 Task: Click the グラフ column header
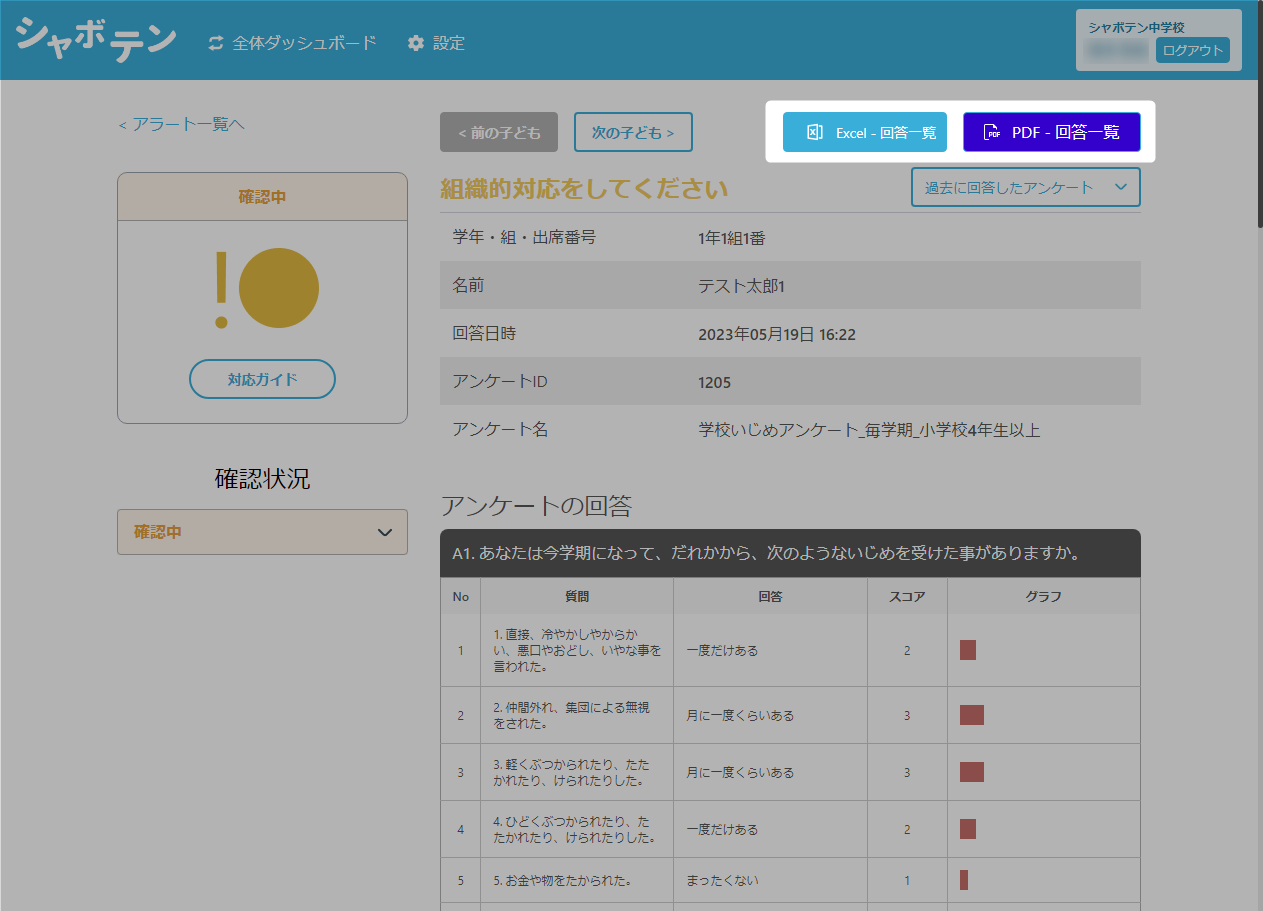(x=1043, y=596)
